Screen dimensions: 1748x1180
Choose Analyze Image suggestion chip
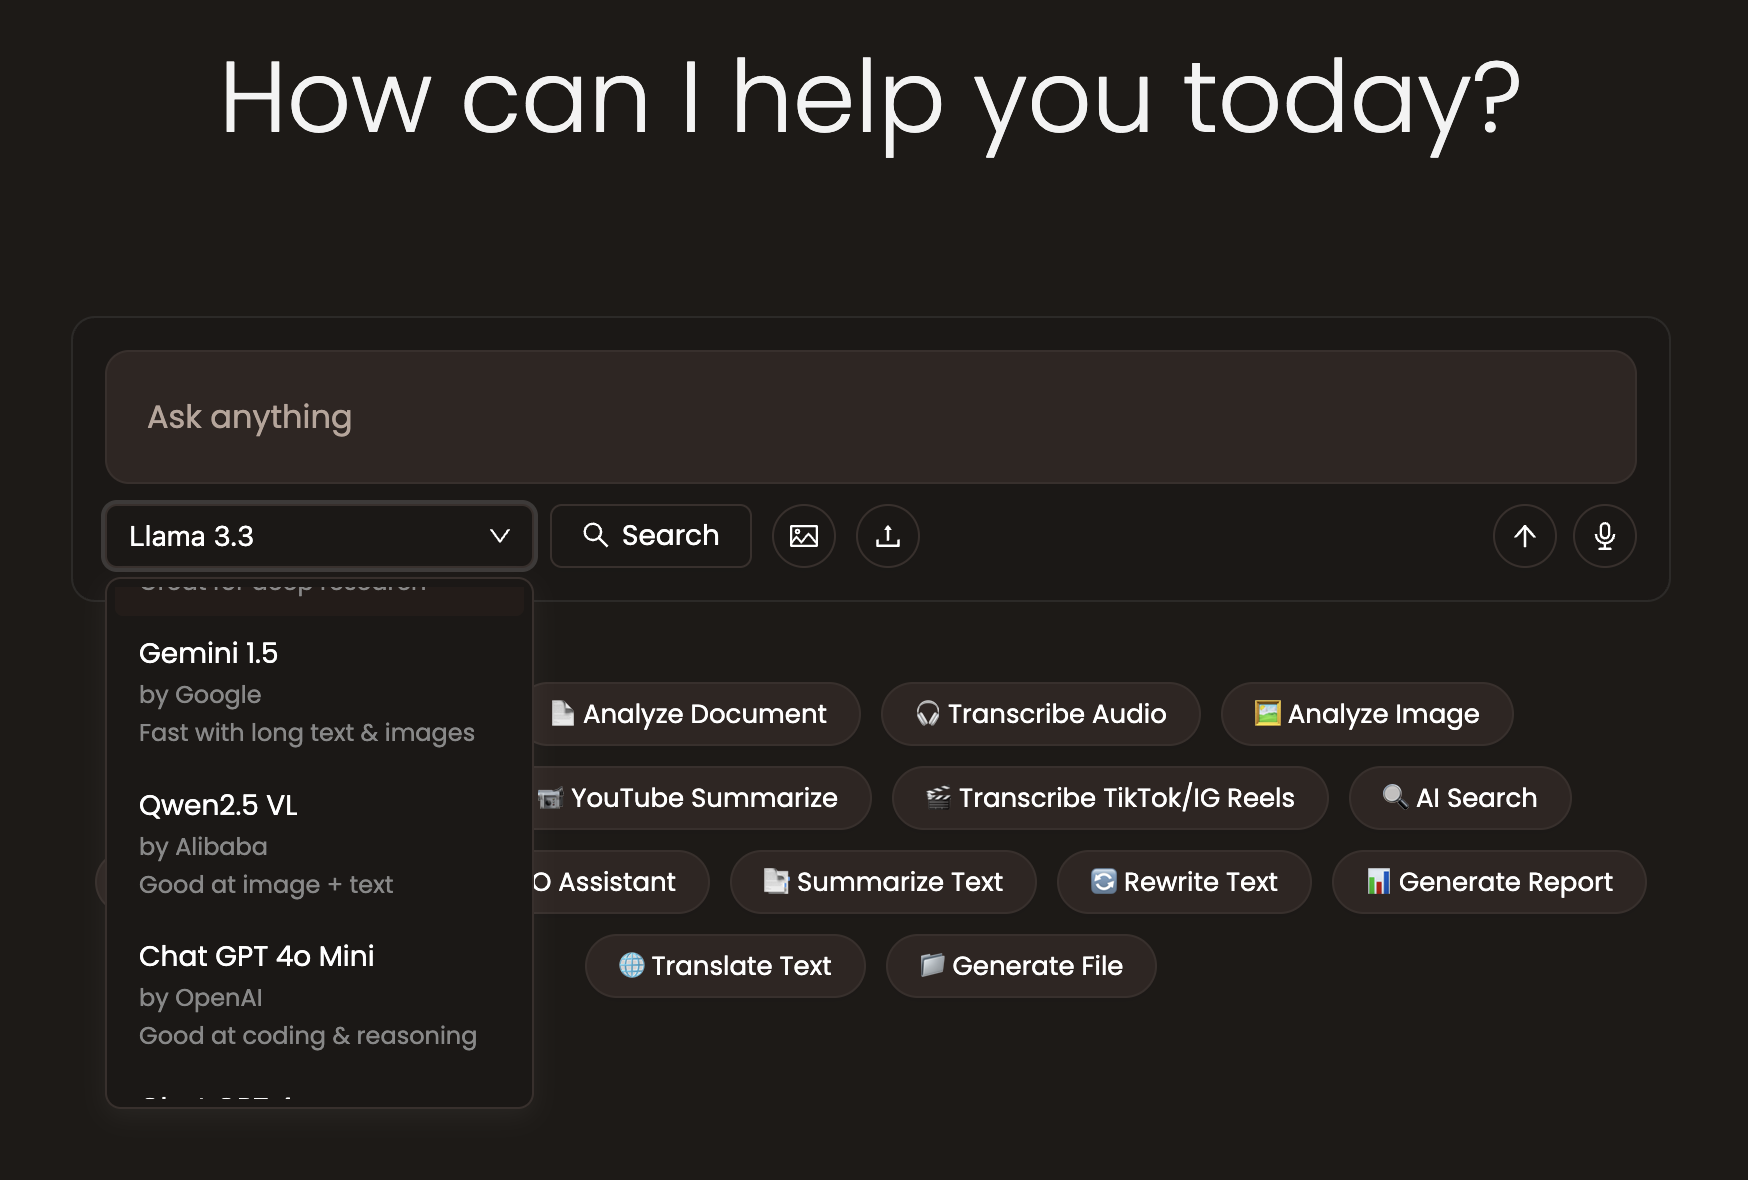[1366, 714]
